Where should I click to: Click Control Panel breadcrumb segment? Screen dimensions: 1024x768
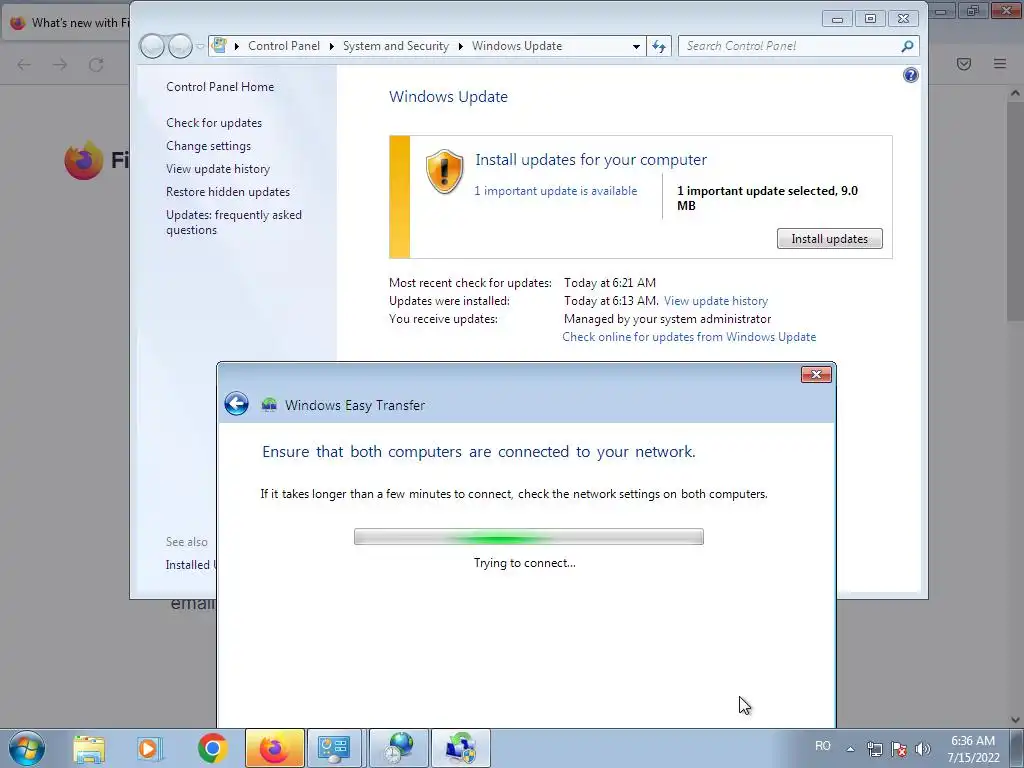click(283, 46)
